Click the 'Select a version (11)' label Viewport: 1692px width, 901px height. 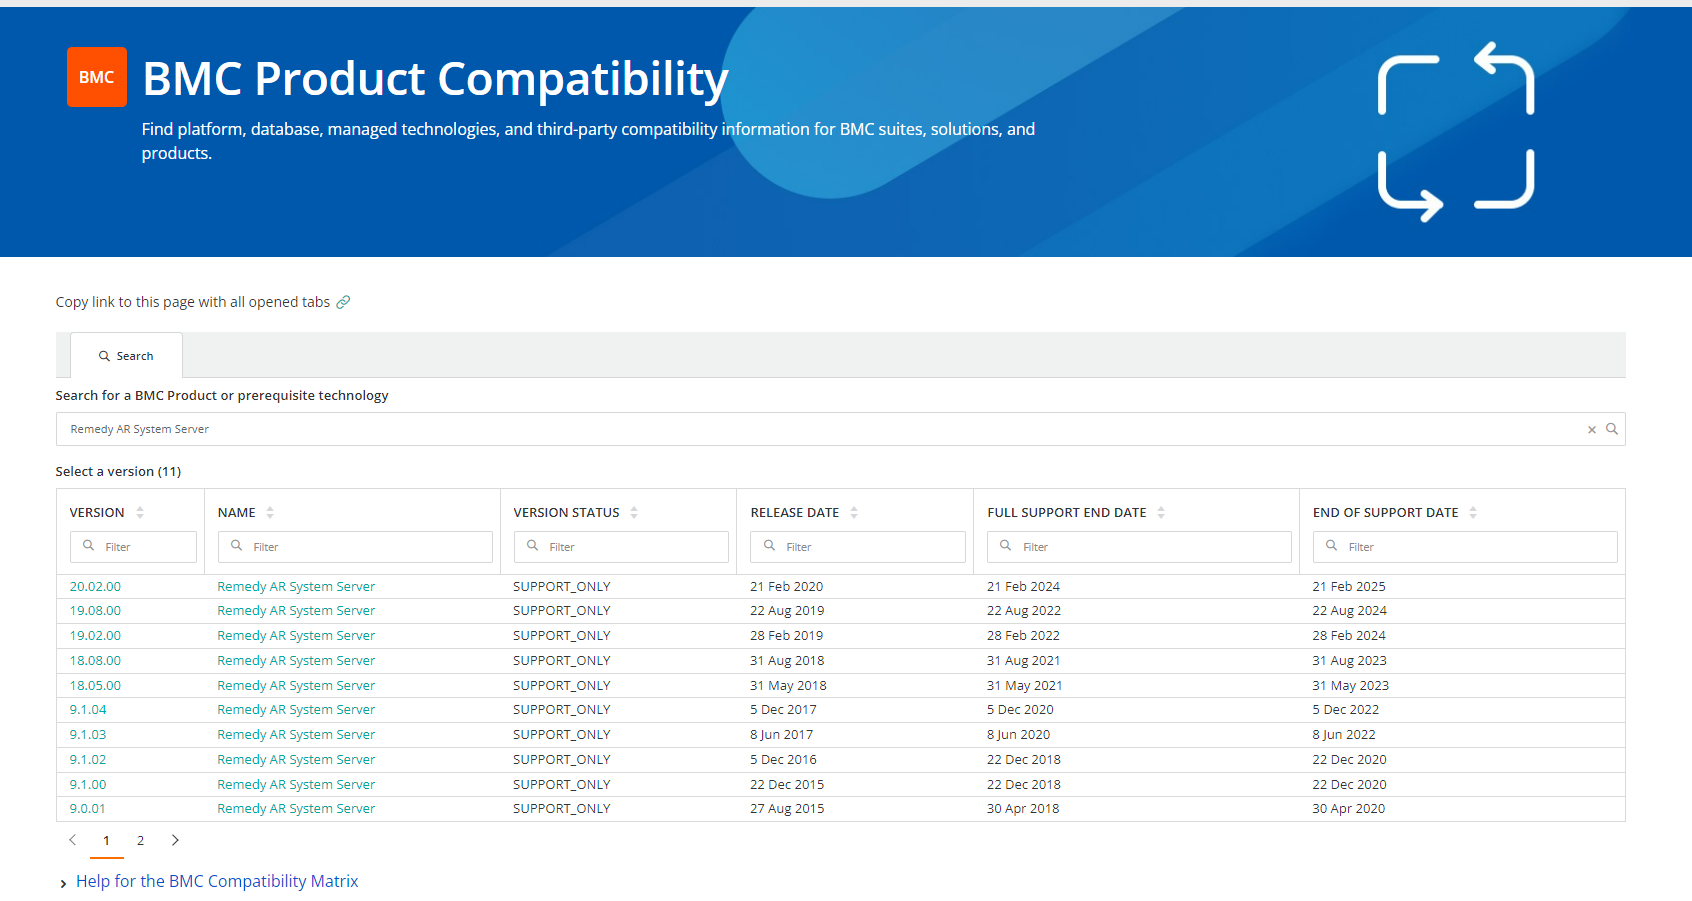118,471
